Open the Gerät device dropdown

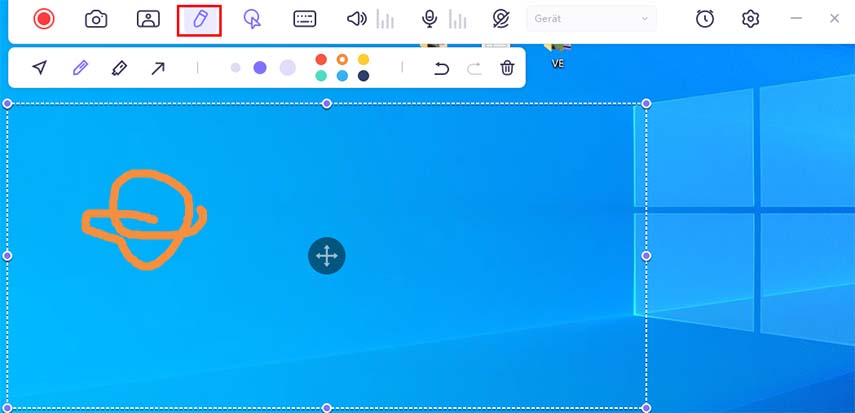592,19
